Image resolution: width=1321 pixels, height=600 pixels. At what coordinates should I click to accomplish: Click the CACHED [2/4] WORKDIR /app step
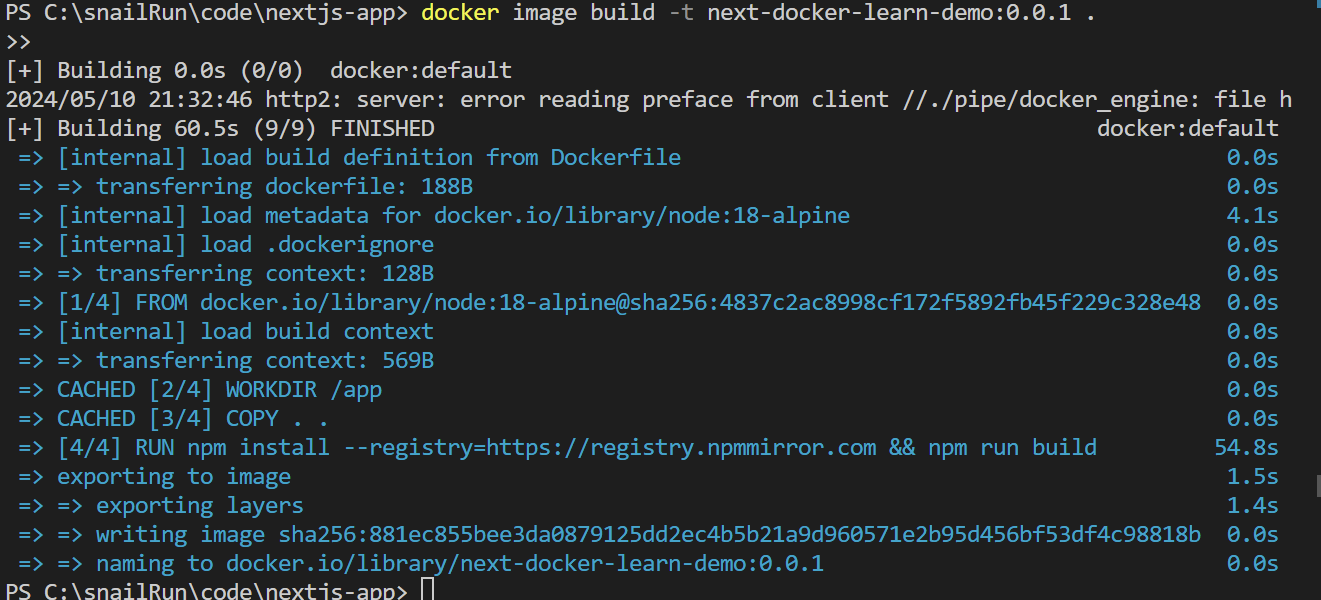click(x=219, y=389)
